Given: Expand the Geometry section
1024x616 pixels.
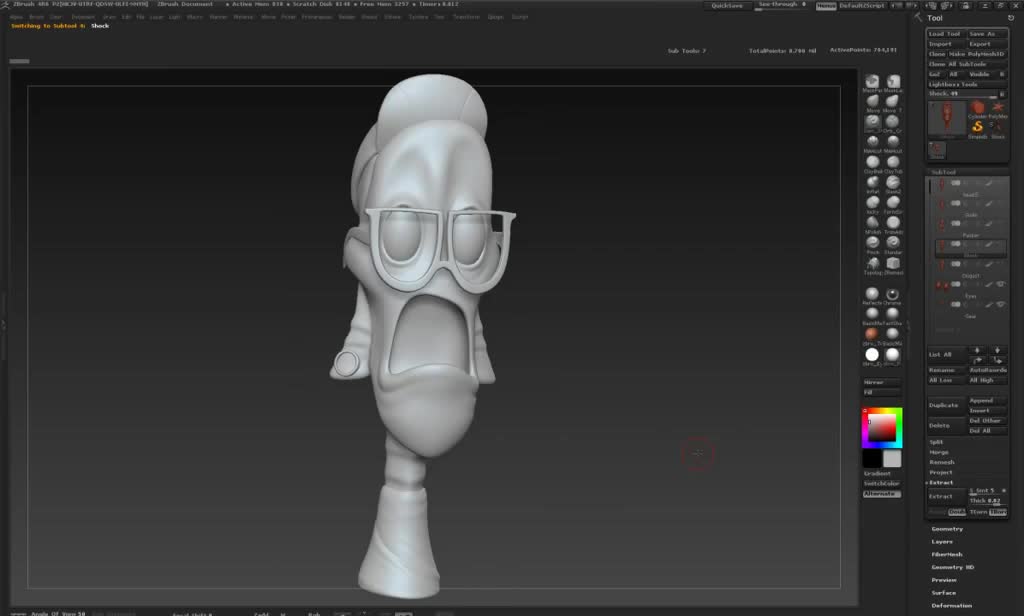Looking at the screenshot, I should click(947, 529).
